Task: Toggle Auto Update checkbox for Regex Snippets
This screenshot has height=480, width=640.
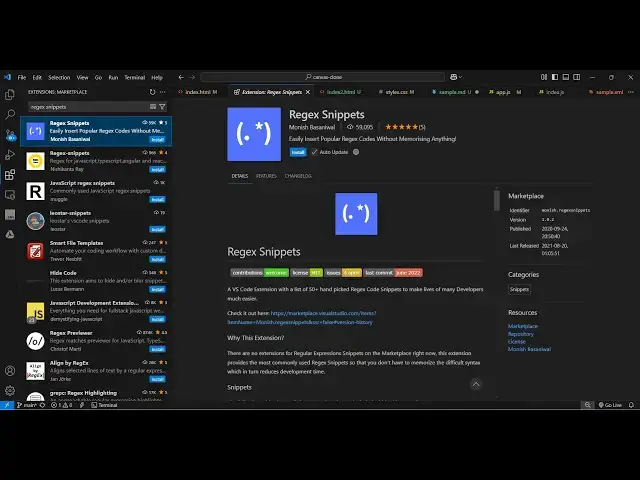Action: click(x=314, y=152)
